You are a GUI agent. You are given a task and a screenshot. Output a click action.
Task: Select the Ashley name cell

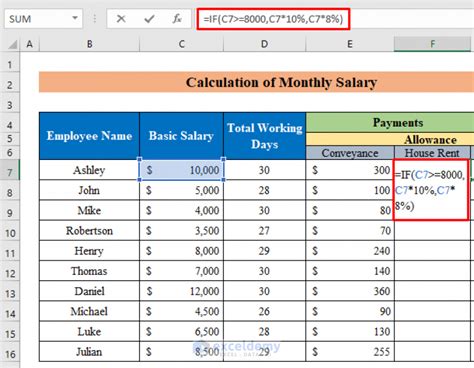89,170
